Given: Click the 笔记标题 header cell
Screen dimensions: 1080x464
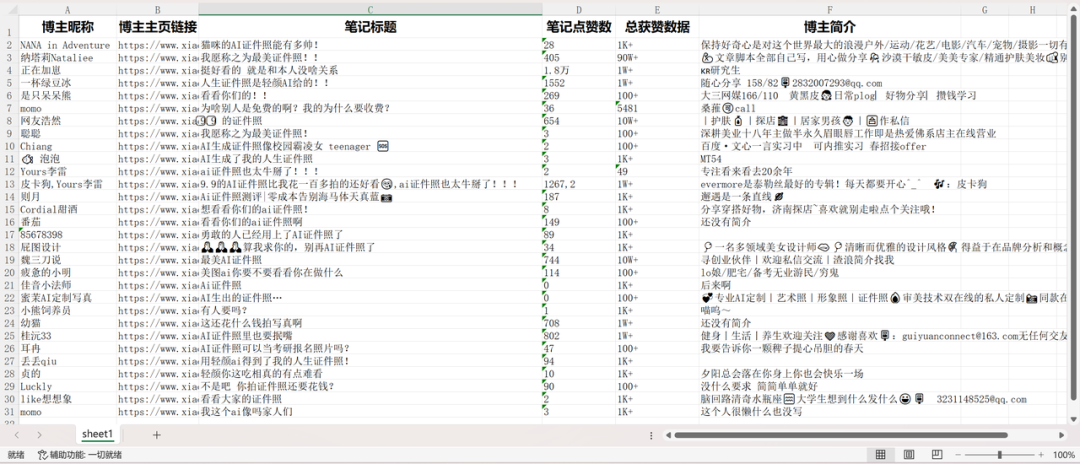Looking at the screenshot, I should tap(371, 28).
